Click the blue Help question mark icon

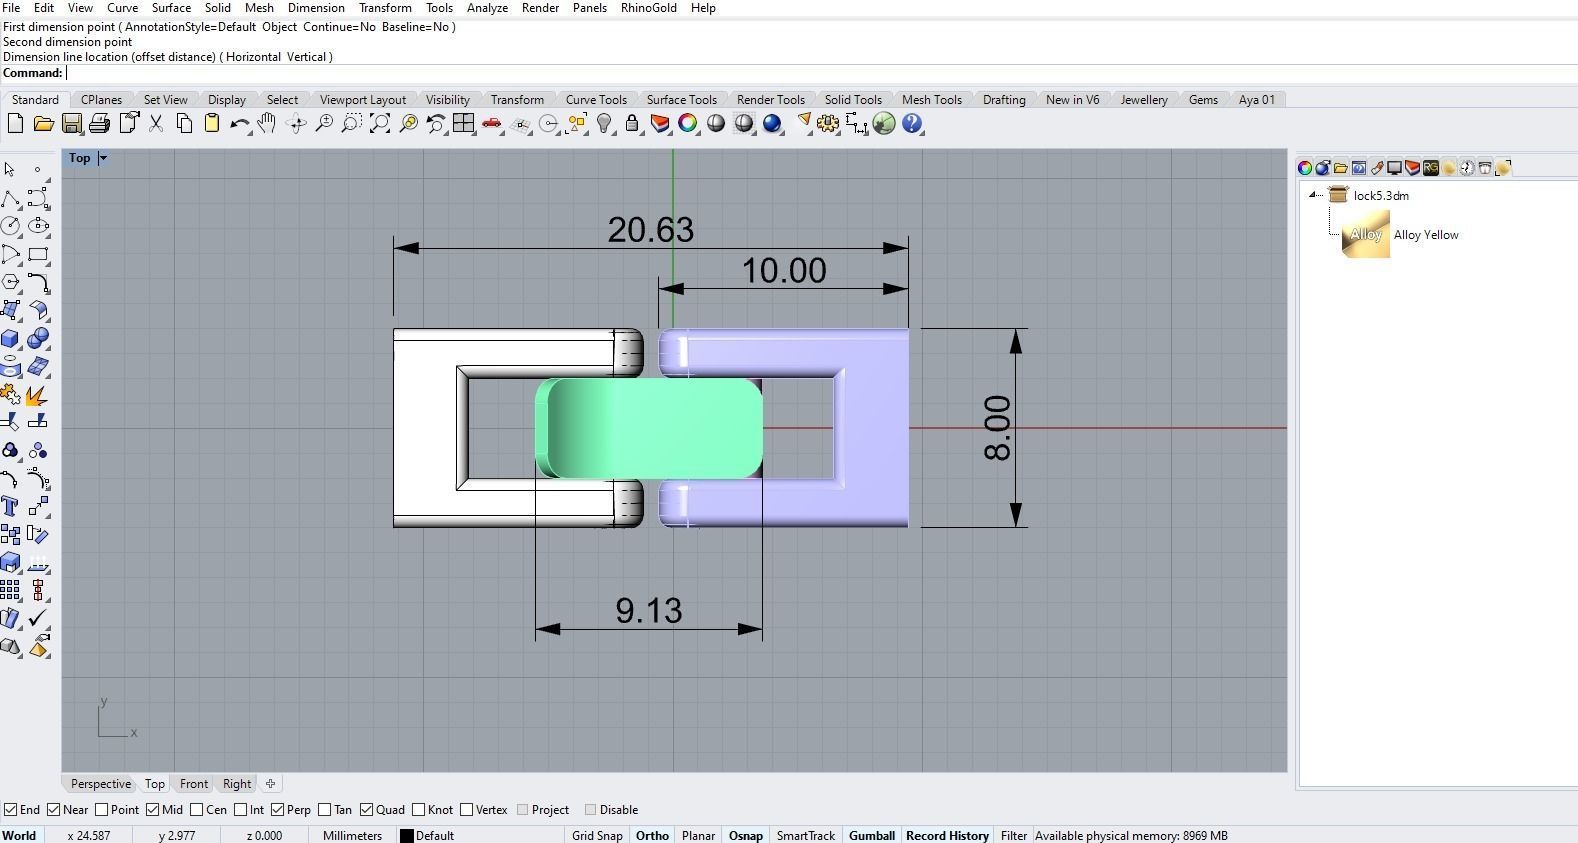tap(912, 123)
